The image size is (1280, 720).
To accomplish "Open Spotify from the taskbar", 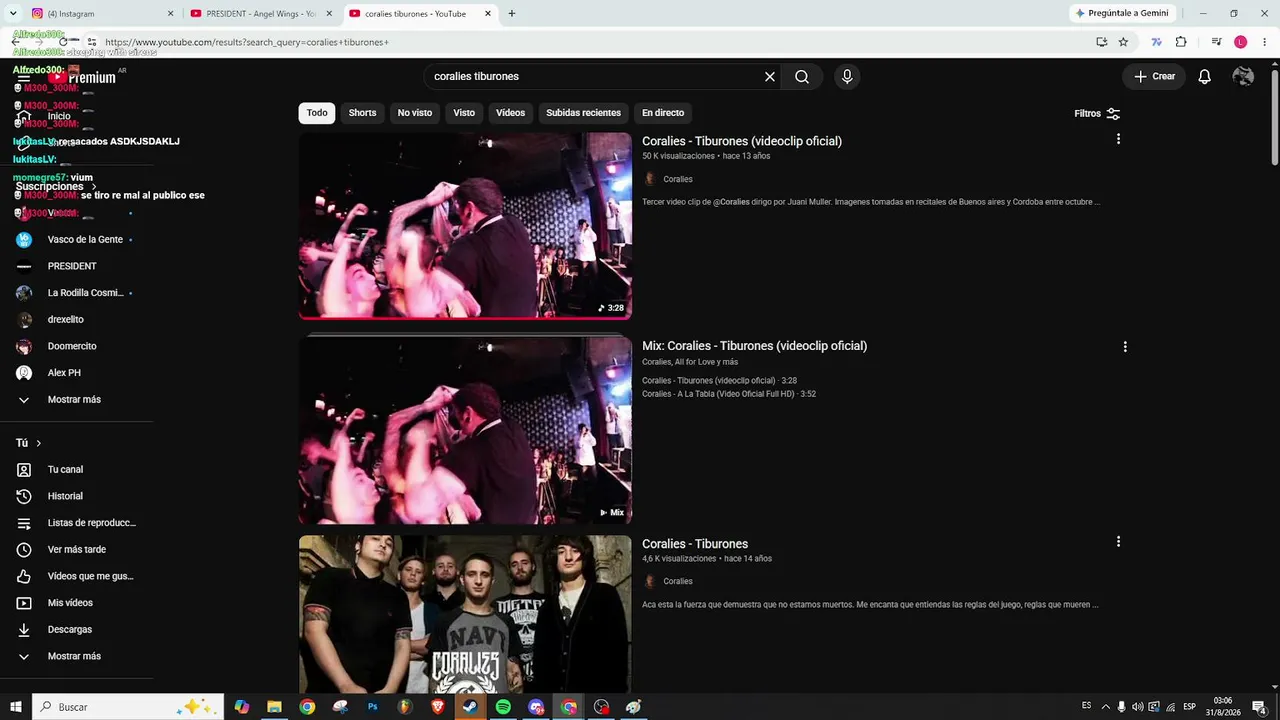I will click(503, 707).
